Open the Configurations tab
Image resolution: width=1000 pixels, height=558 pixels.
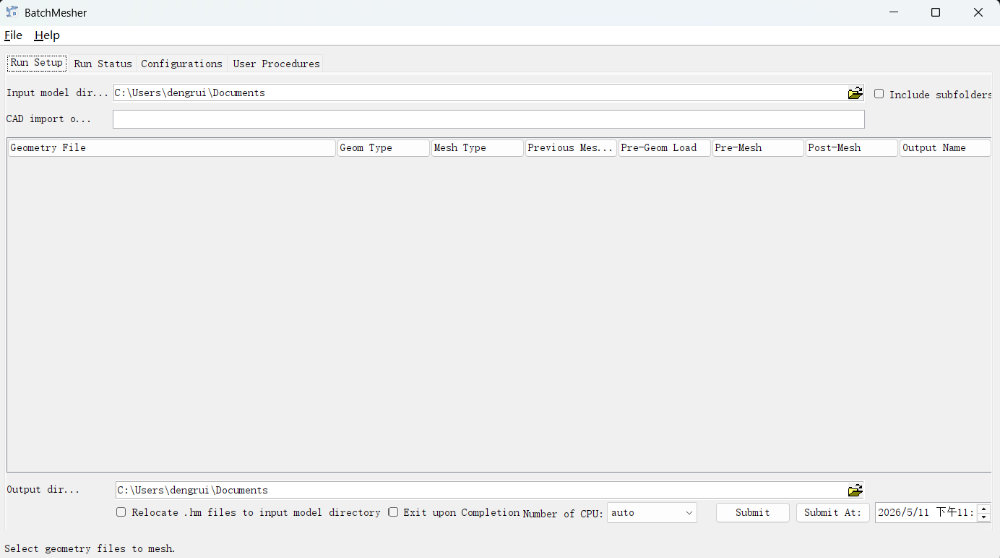tap(182, 64)
